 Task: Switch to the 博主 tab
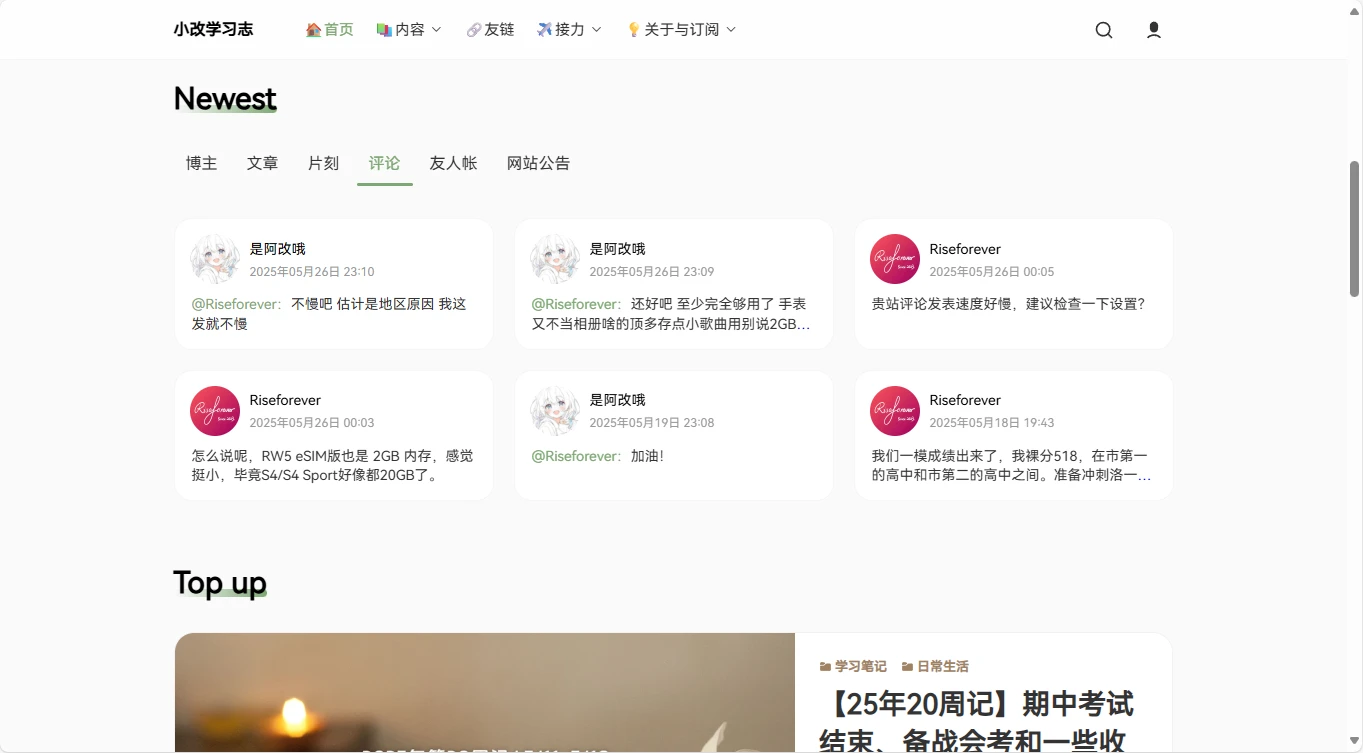pos(201,163)
